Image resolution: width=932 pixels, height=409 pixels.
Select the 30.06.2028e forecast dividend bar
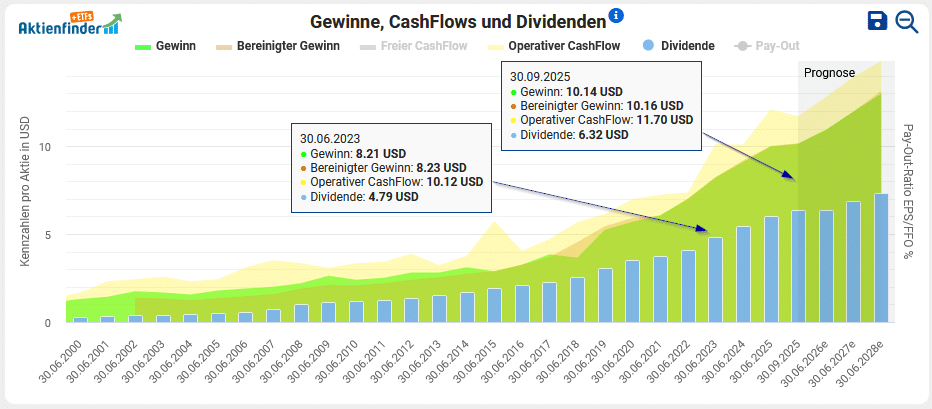[x=881, y=258]
